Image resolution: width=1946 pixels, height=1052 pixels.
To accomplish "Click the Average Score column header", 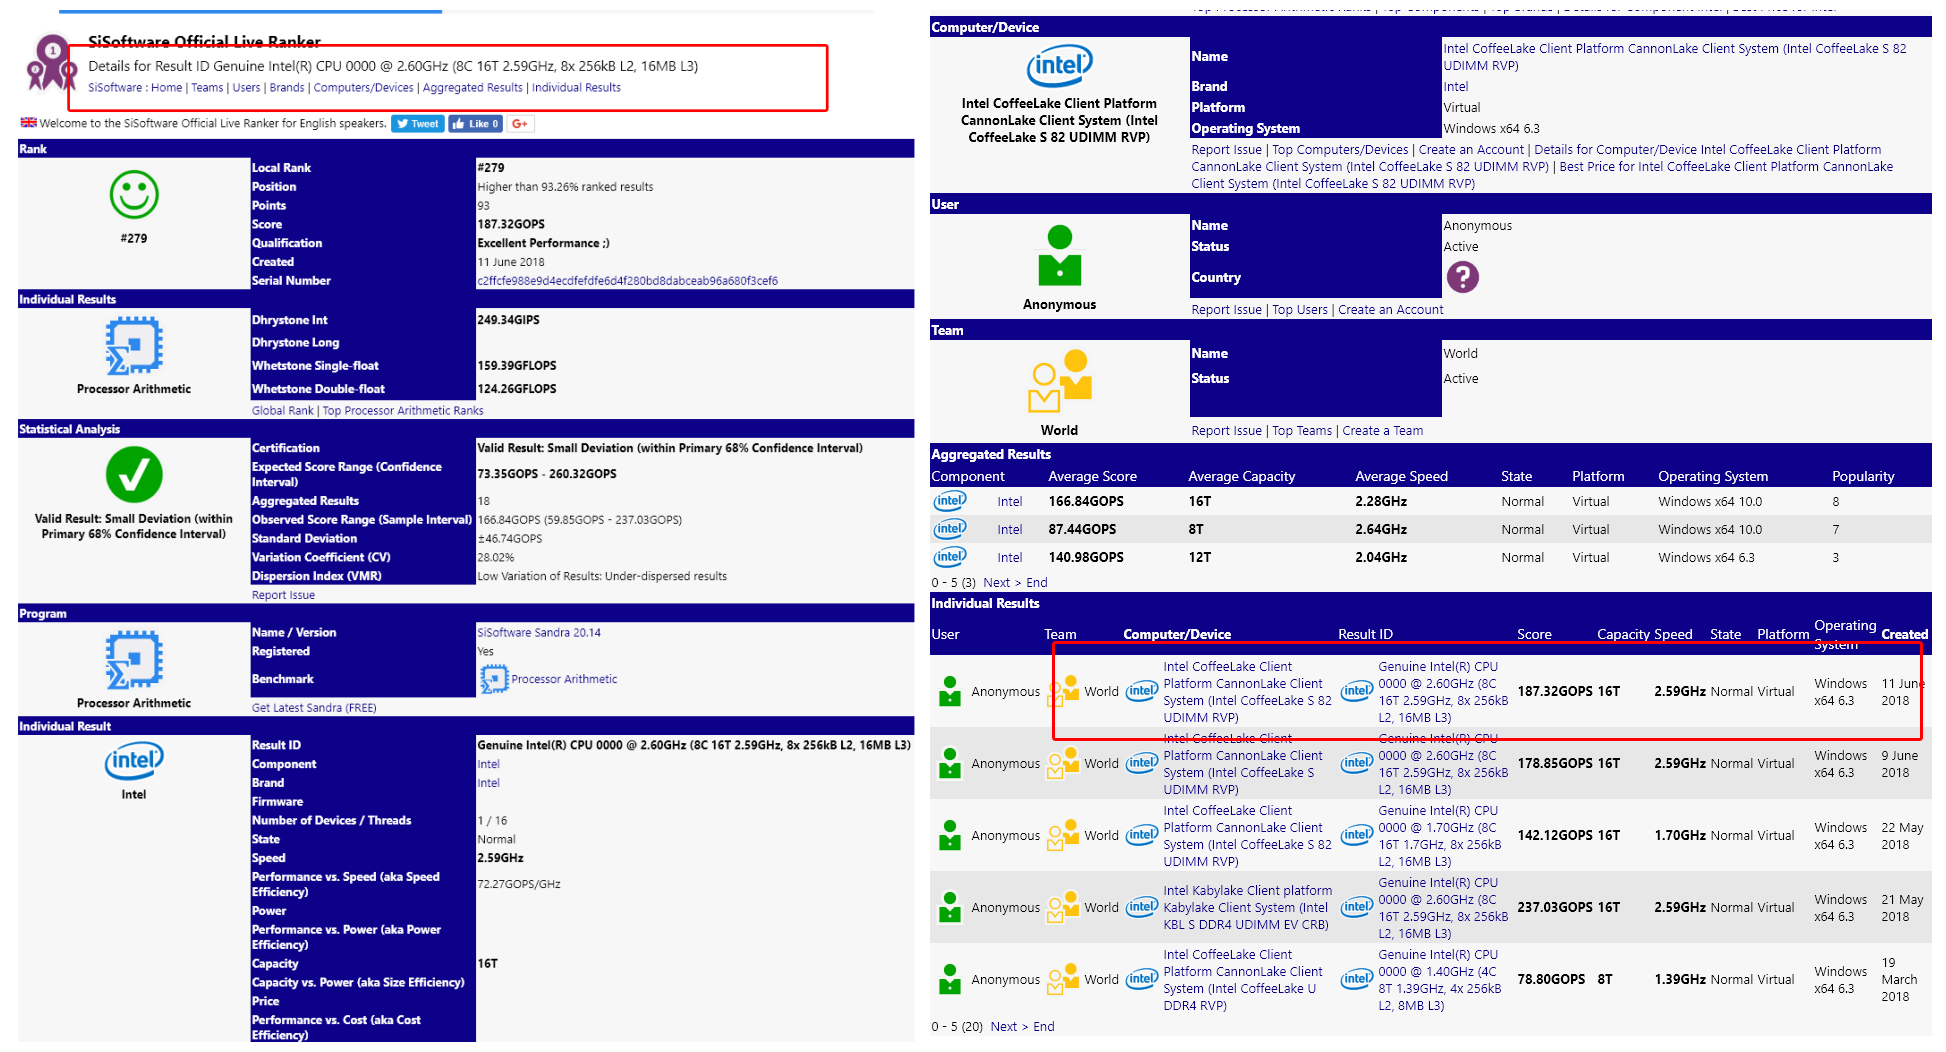I will point(1092,477).
